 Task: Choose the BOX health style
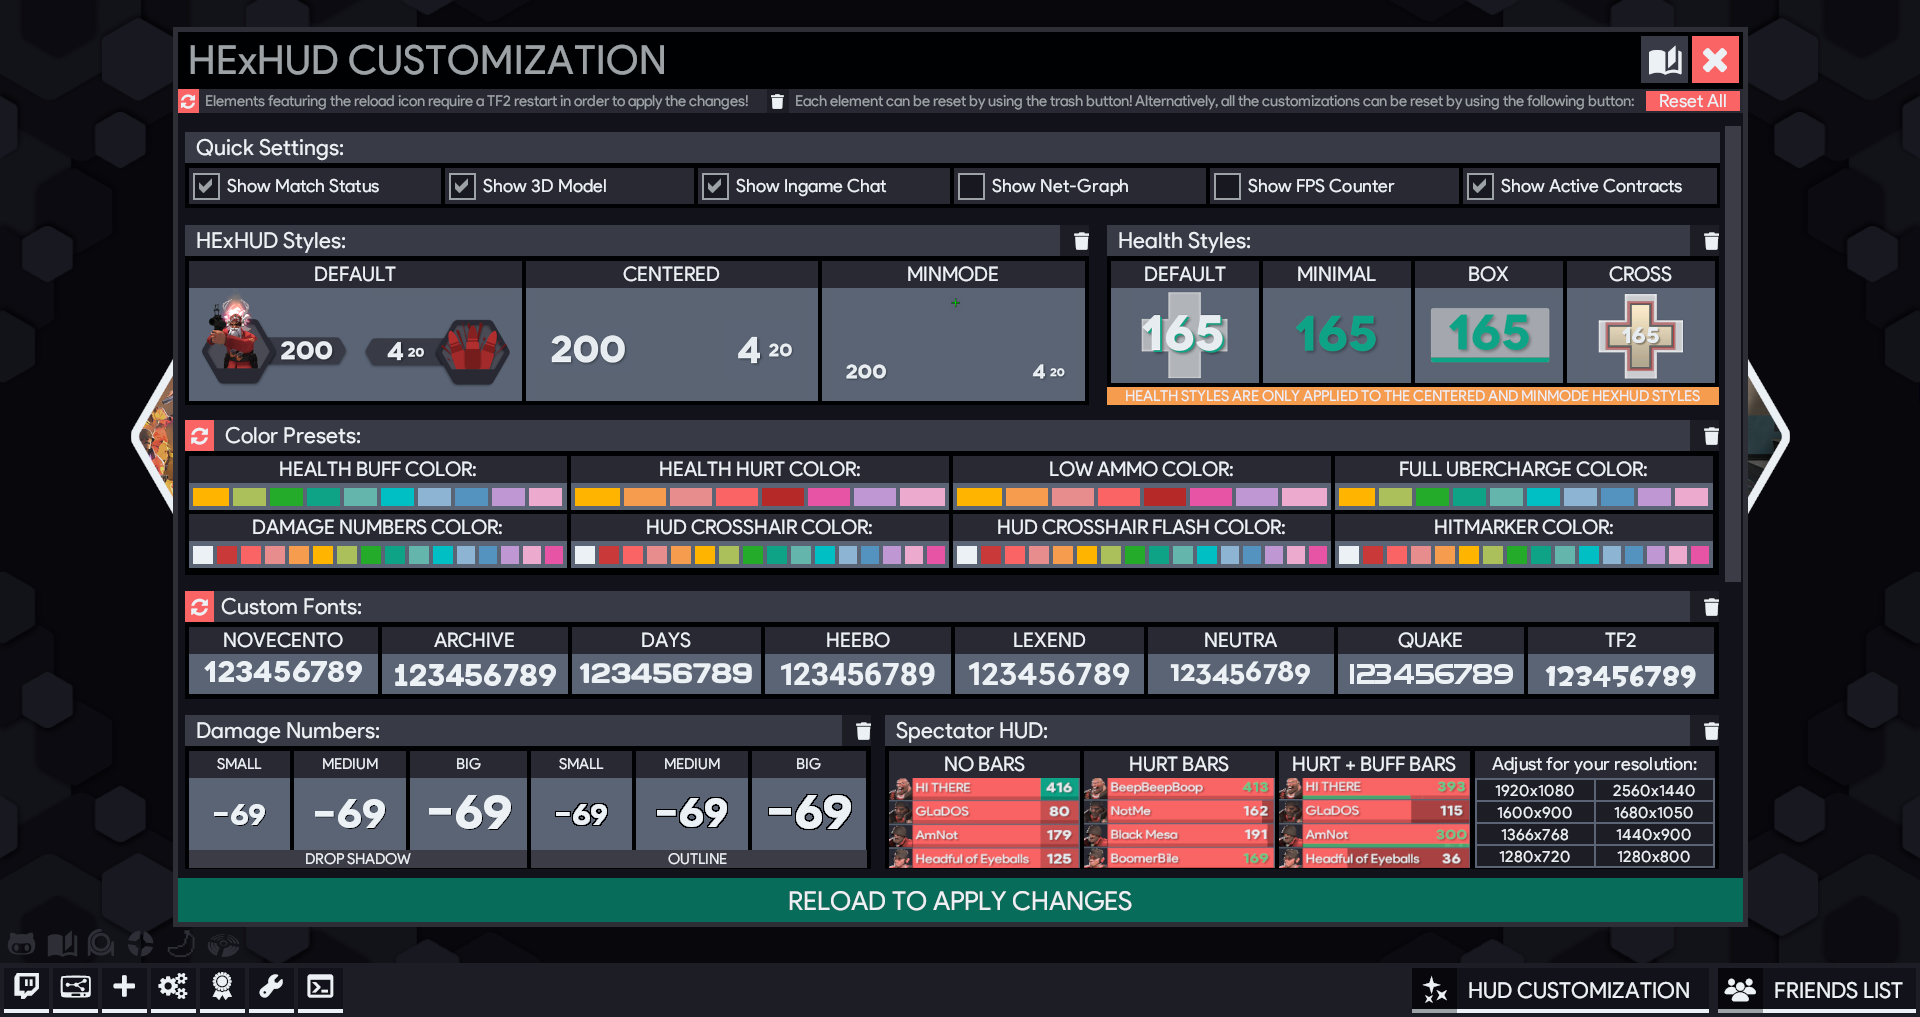(x=1488, y=322)
